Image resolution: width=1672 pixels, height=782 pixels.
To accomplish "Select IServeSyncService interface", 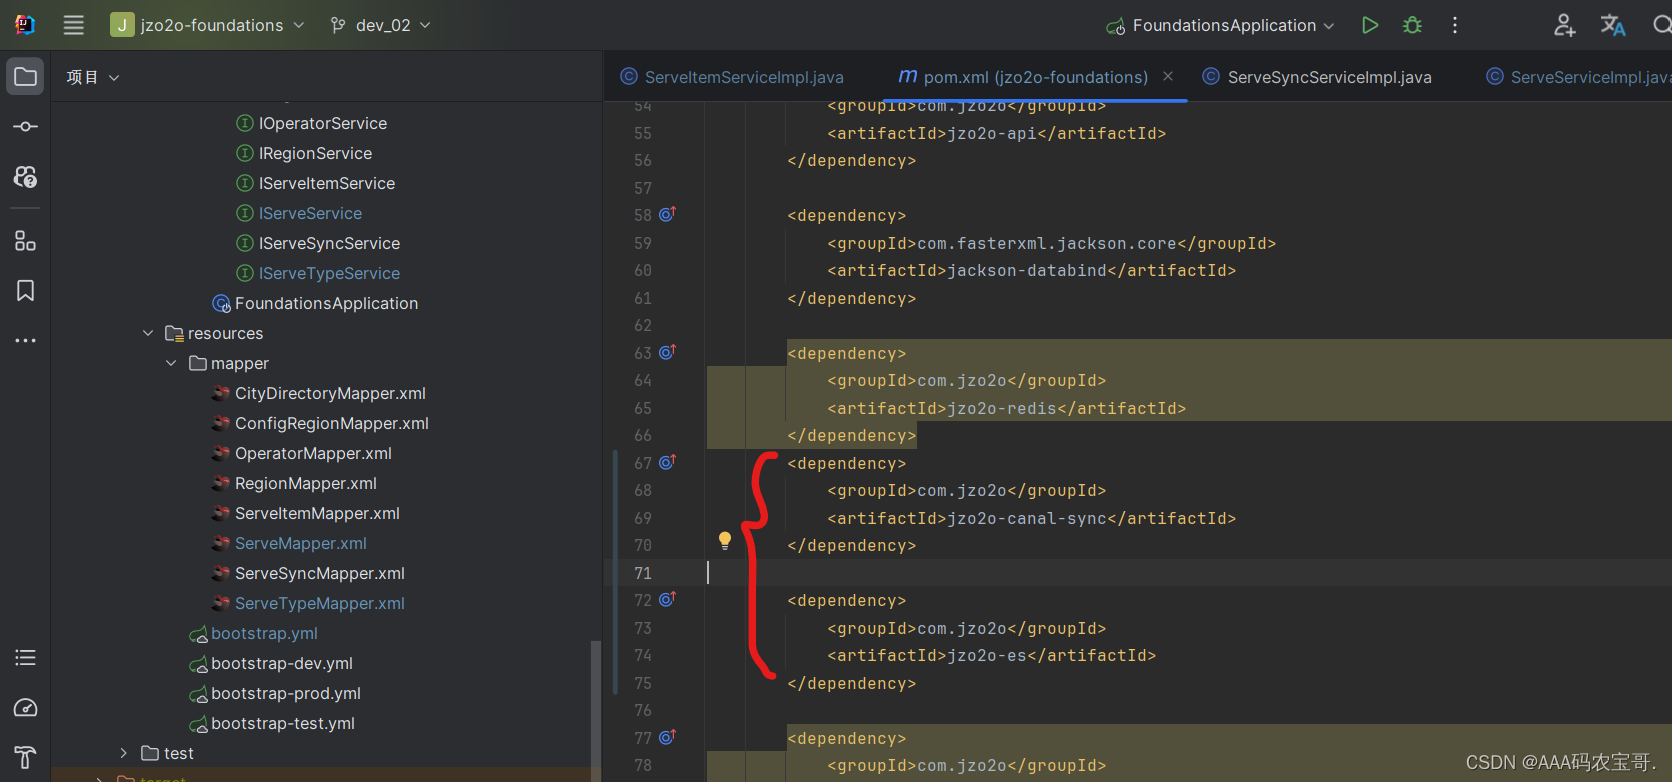I will click(329, 243).
